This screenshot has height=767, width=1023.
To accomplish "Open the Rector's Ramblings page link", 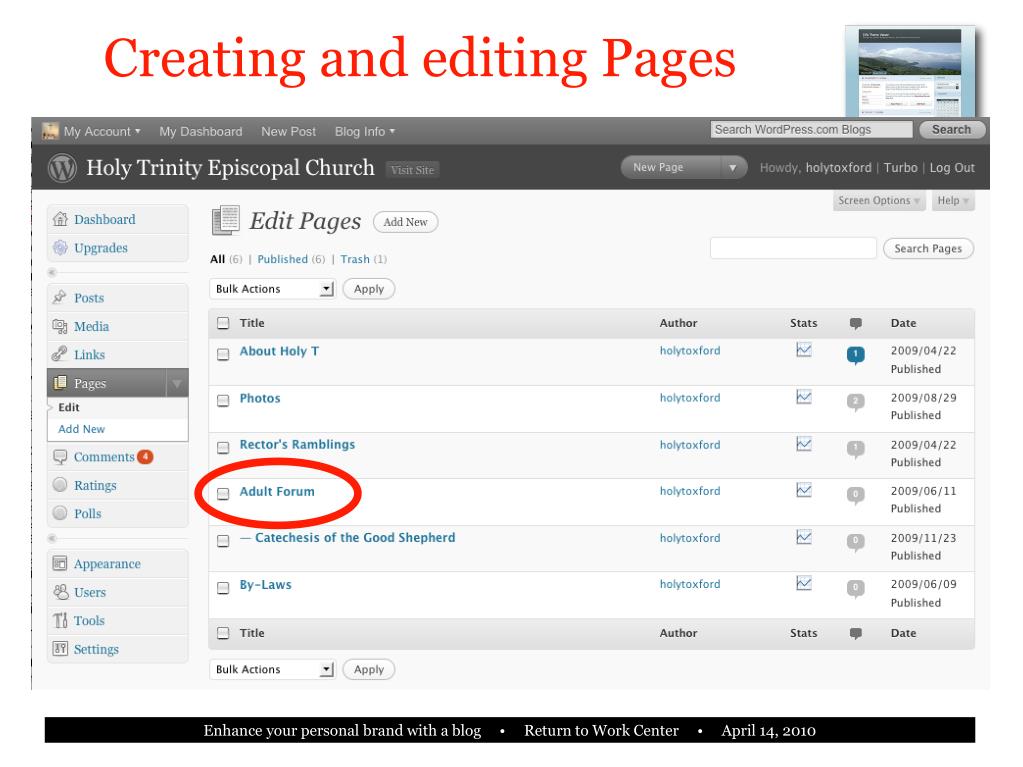I will (x=297, y=444).
